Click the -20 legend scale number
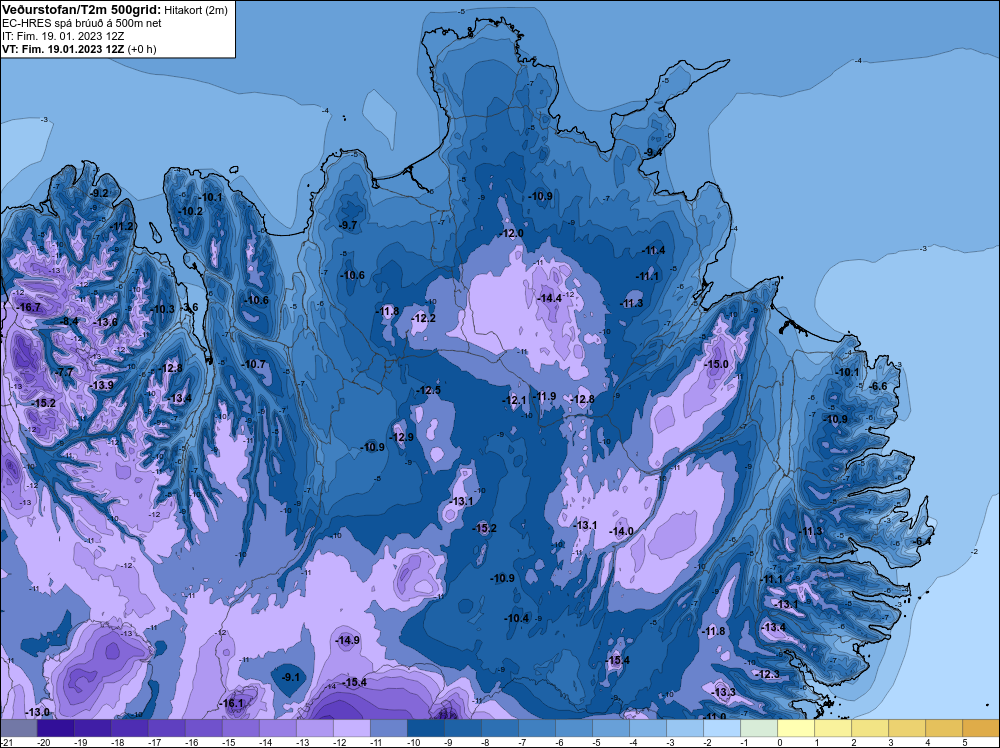 44,742
